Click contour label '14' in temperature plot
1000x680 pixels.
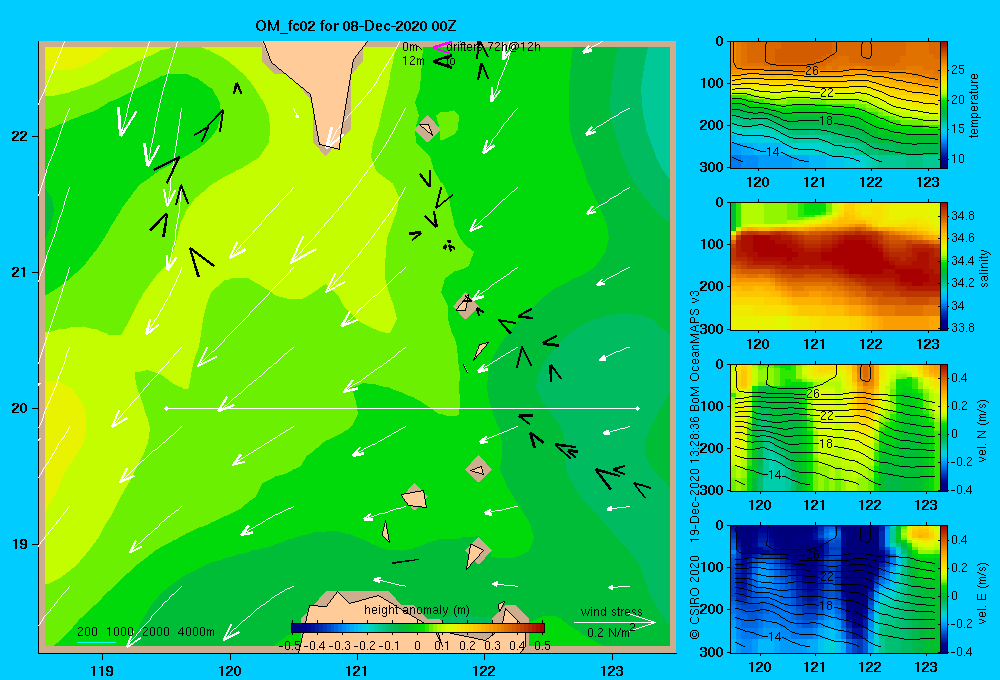(773, 152)
